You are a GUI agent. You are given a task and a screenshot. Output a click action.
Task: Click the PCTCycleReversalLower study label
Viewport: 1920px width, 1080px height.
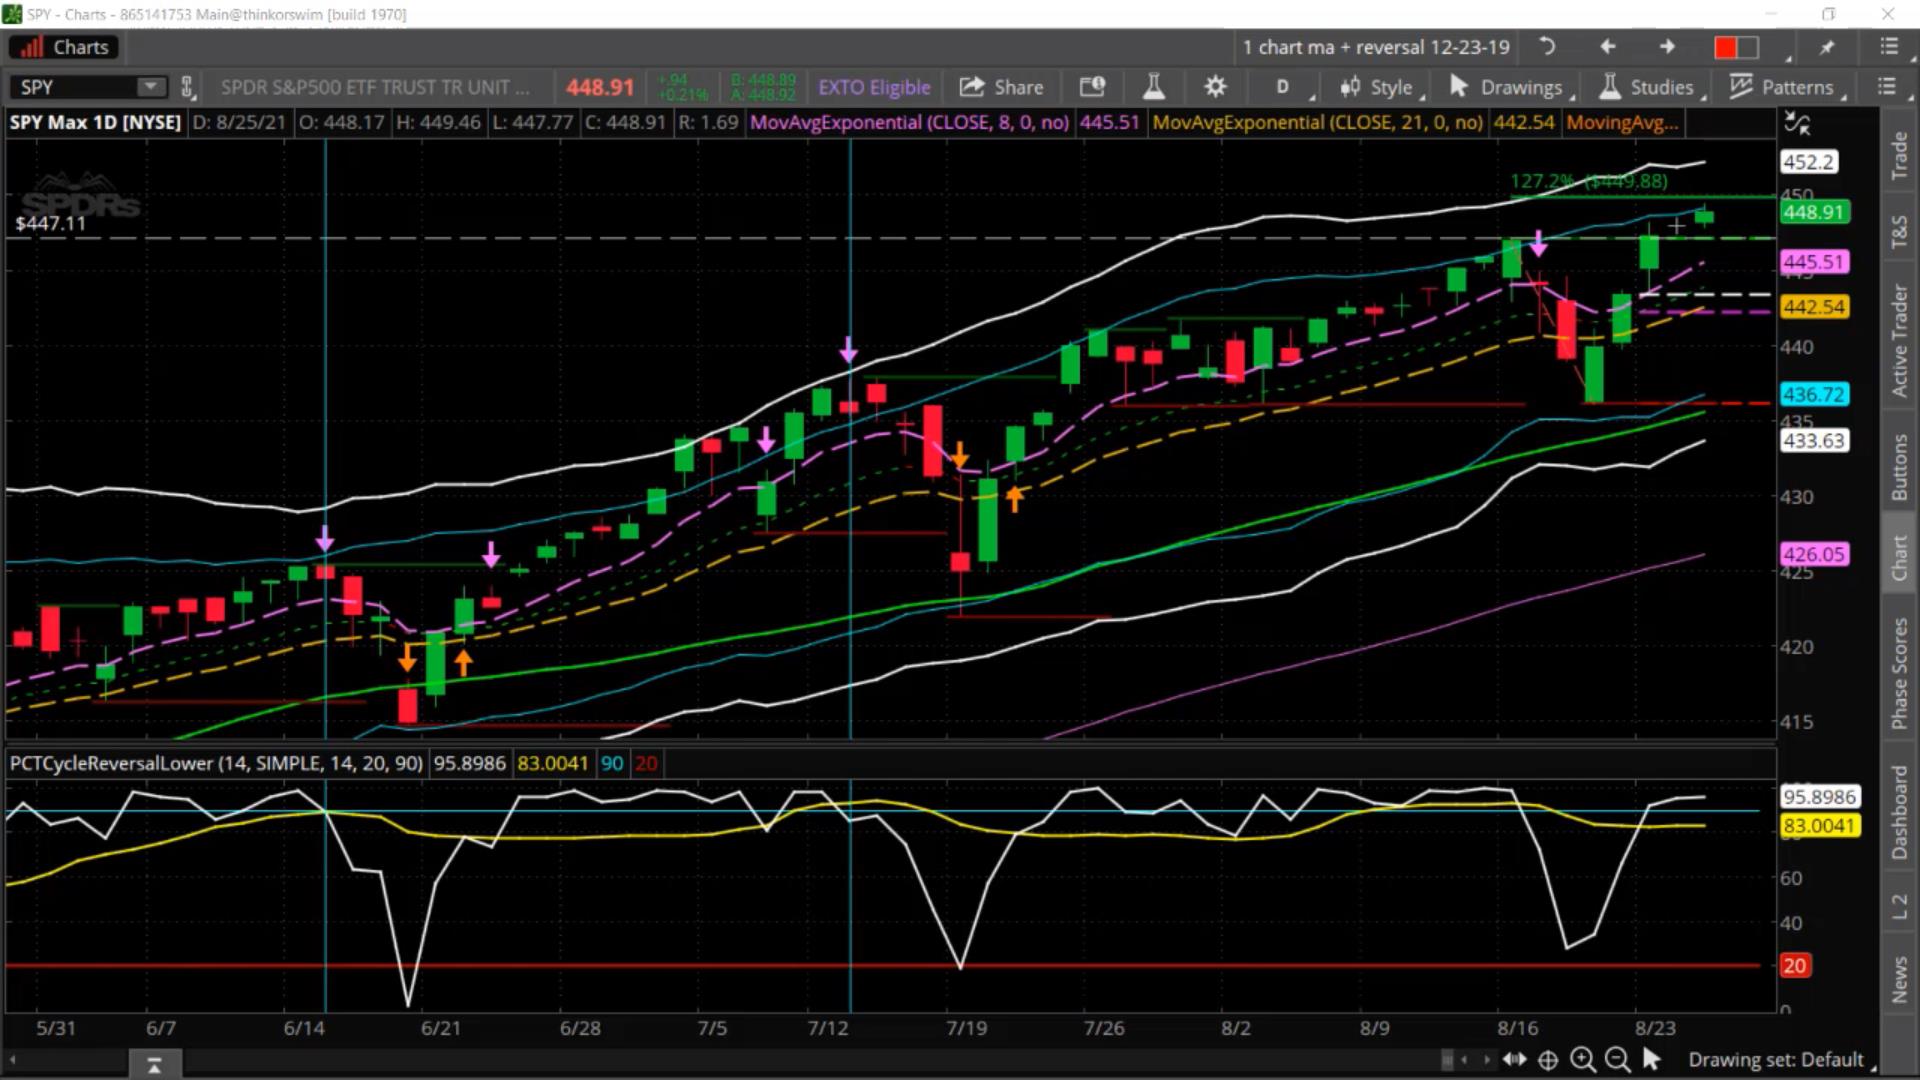pos(216,763)
